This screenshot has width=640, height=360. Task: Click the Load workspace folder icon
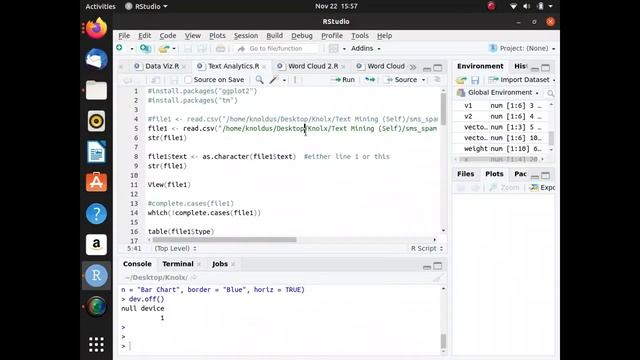[462, 80]
